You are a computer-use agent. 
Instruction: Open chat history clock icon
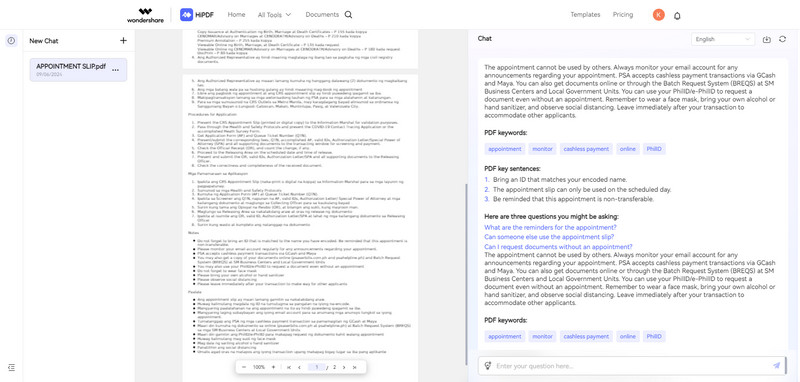[x=11, y=41]
